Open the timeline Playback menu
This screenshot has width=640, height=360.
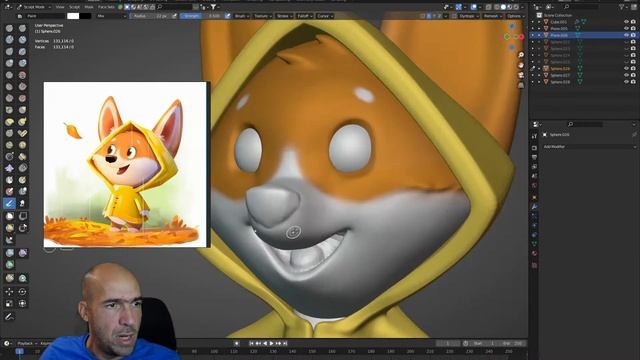27,343
